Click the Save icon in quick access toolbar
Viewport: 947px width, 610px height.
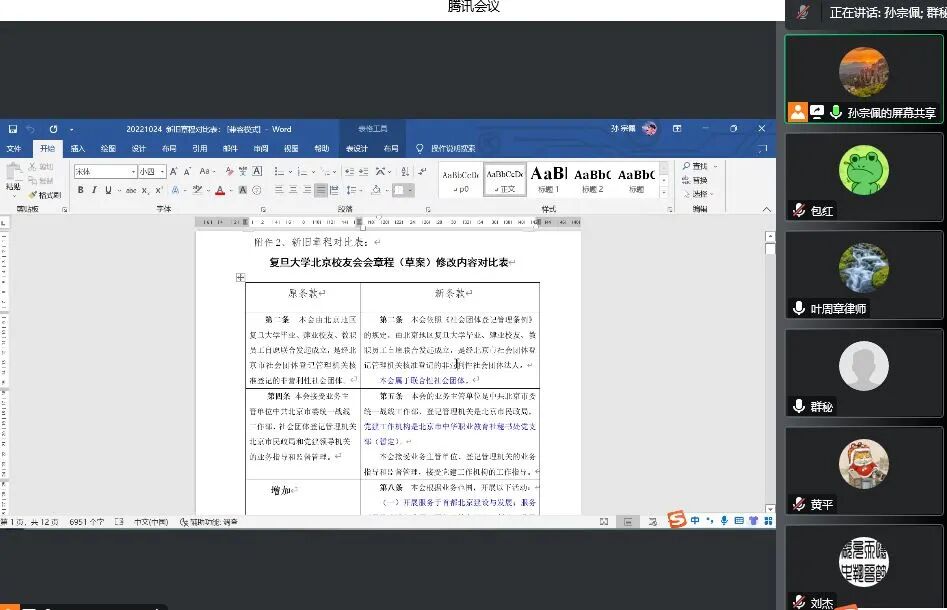pos(13,129)
